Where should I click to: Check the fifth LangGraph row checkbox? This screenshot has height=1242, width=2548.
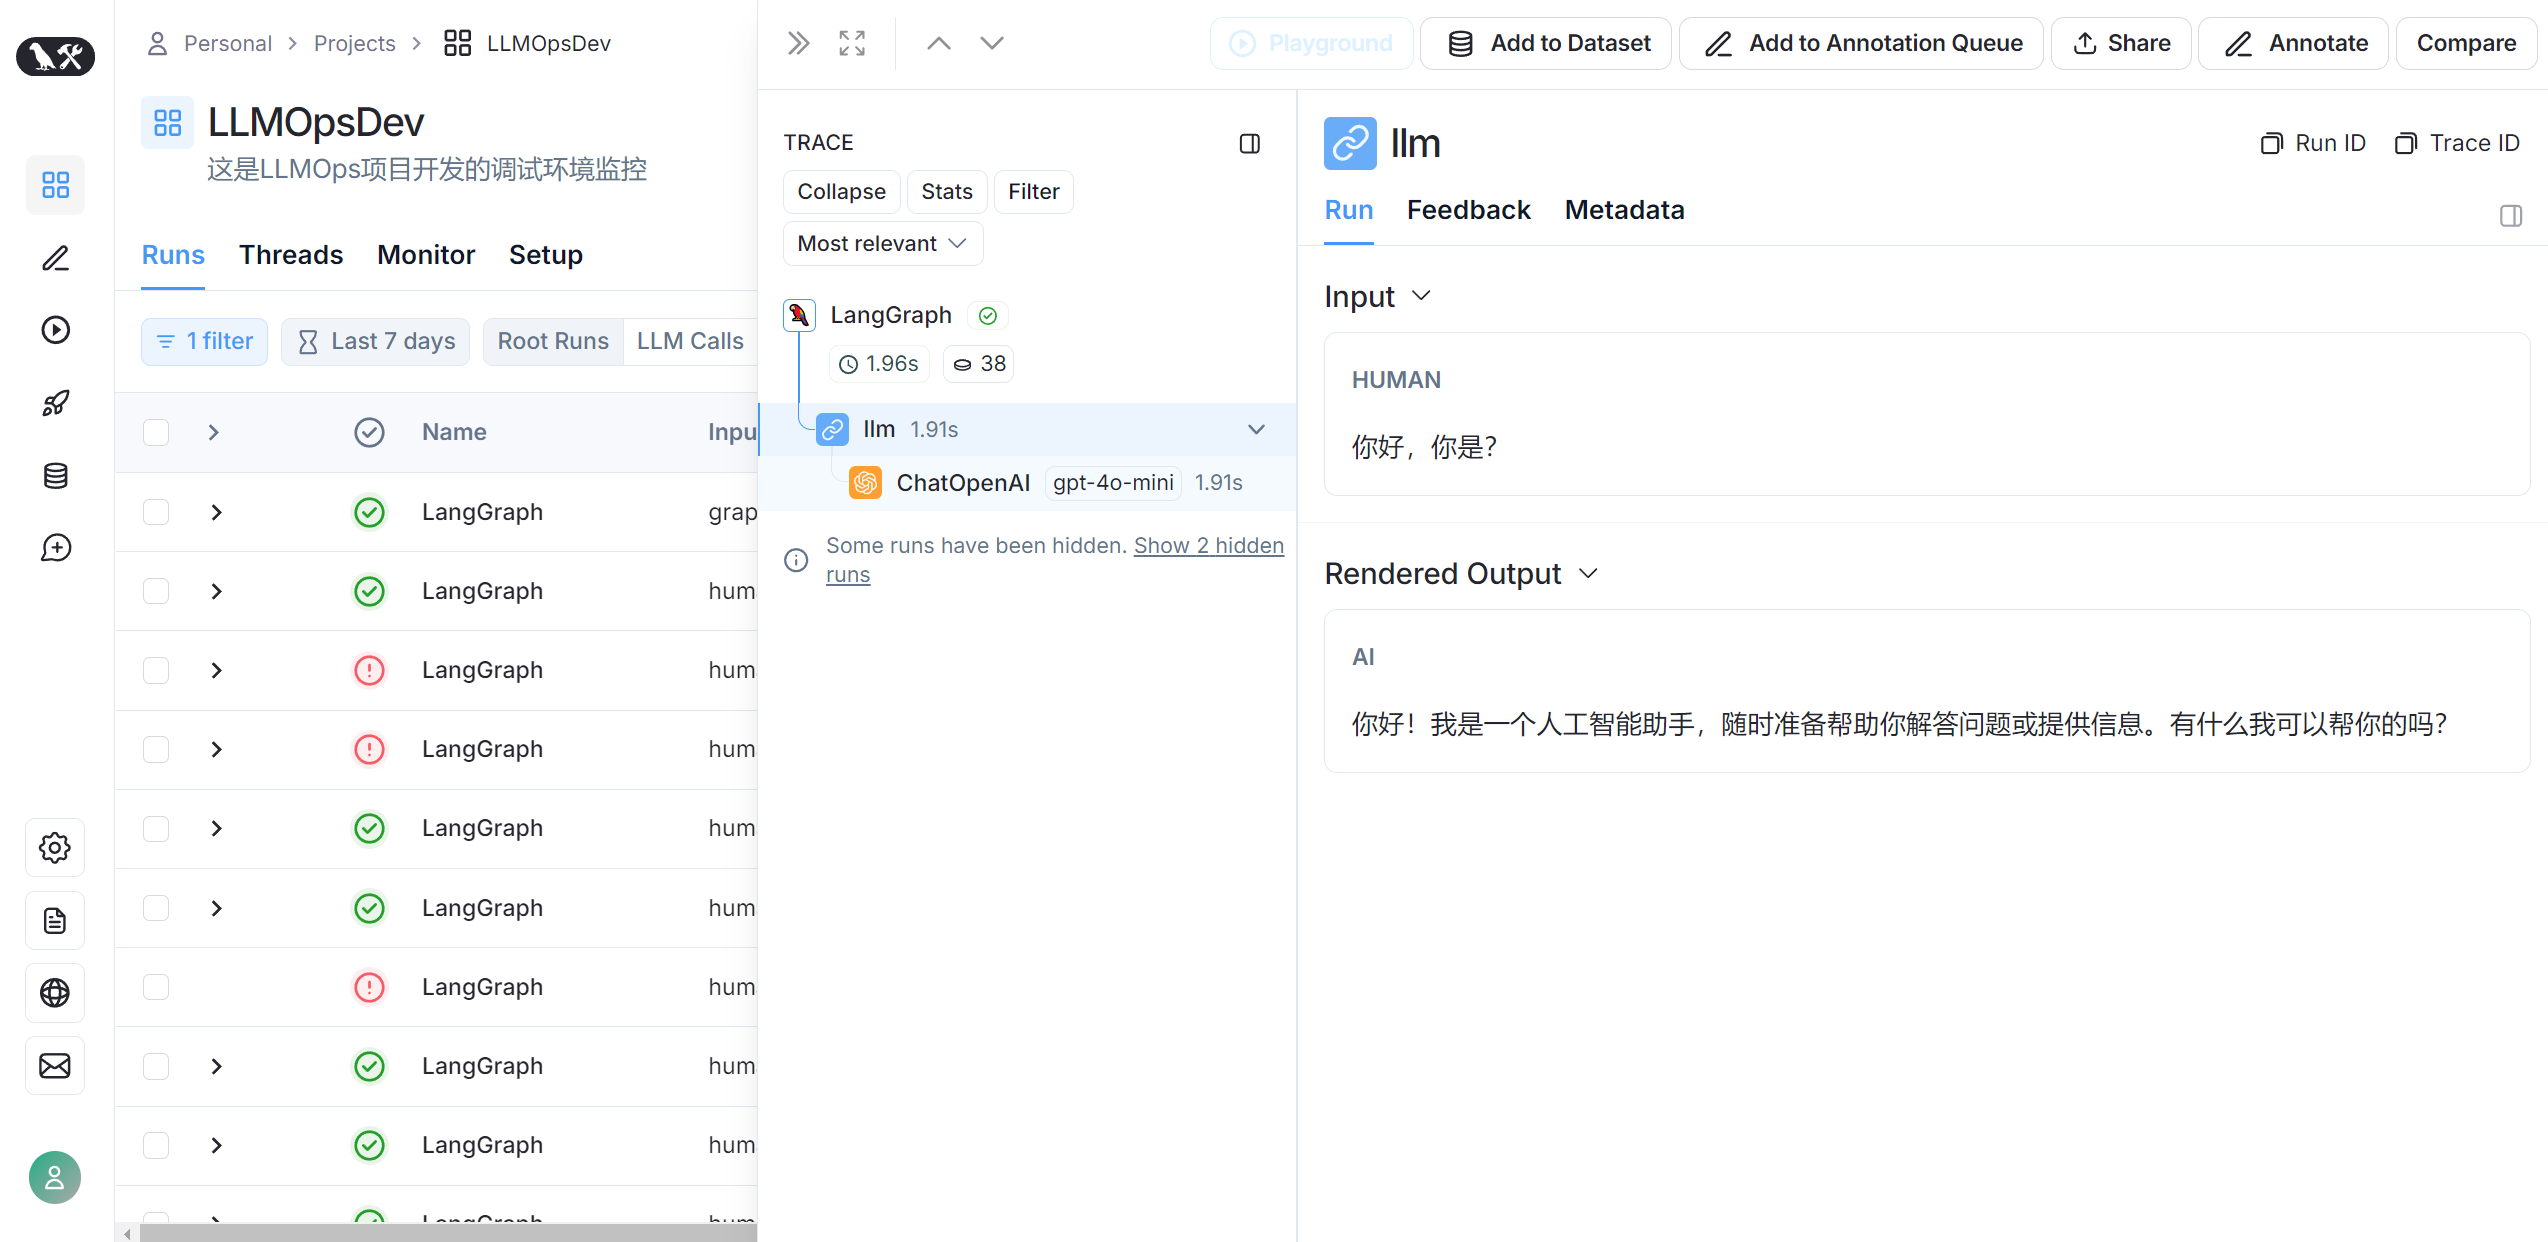156,828
